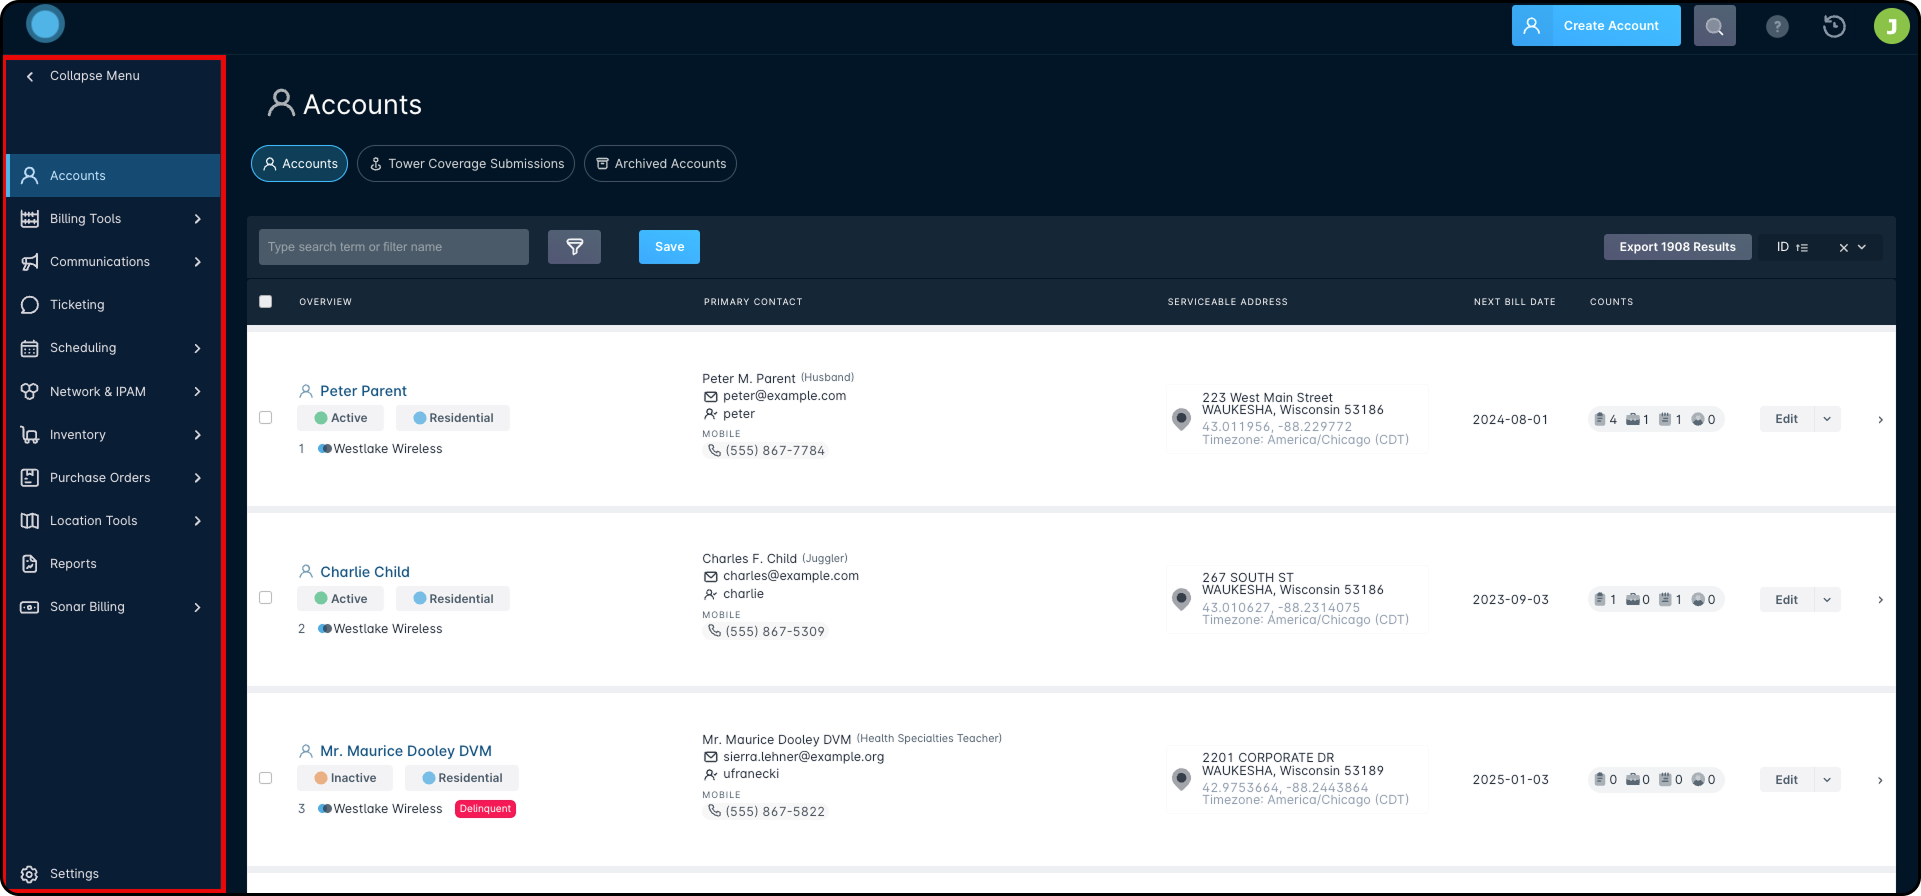
Task: Expand the Sonar Billing submenu chevron
Action: 197,607
